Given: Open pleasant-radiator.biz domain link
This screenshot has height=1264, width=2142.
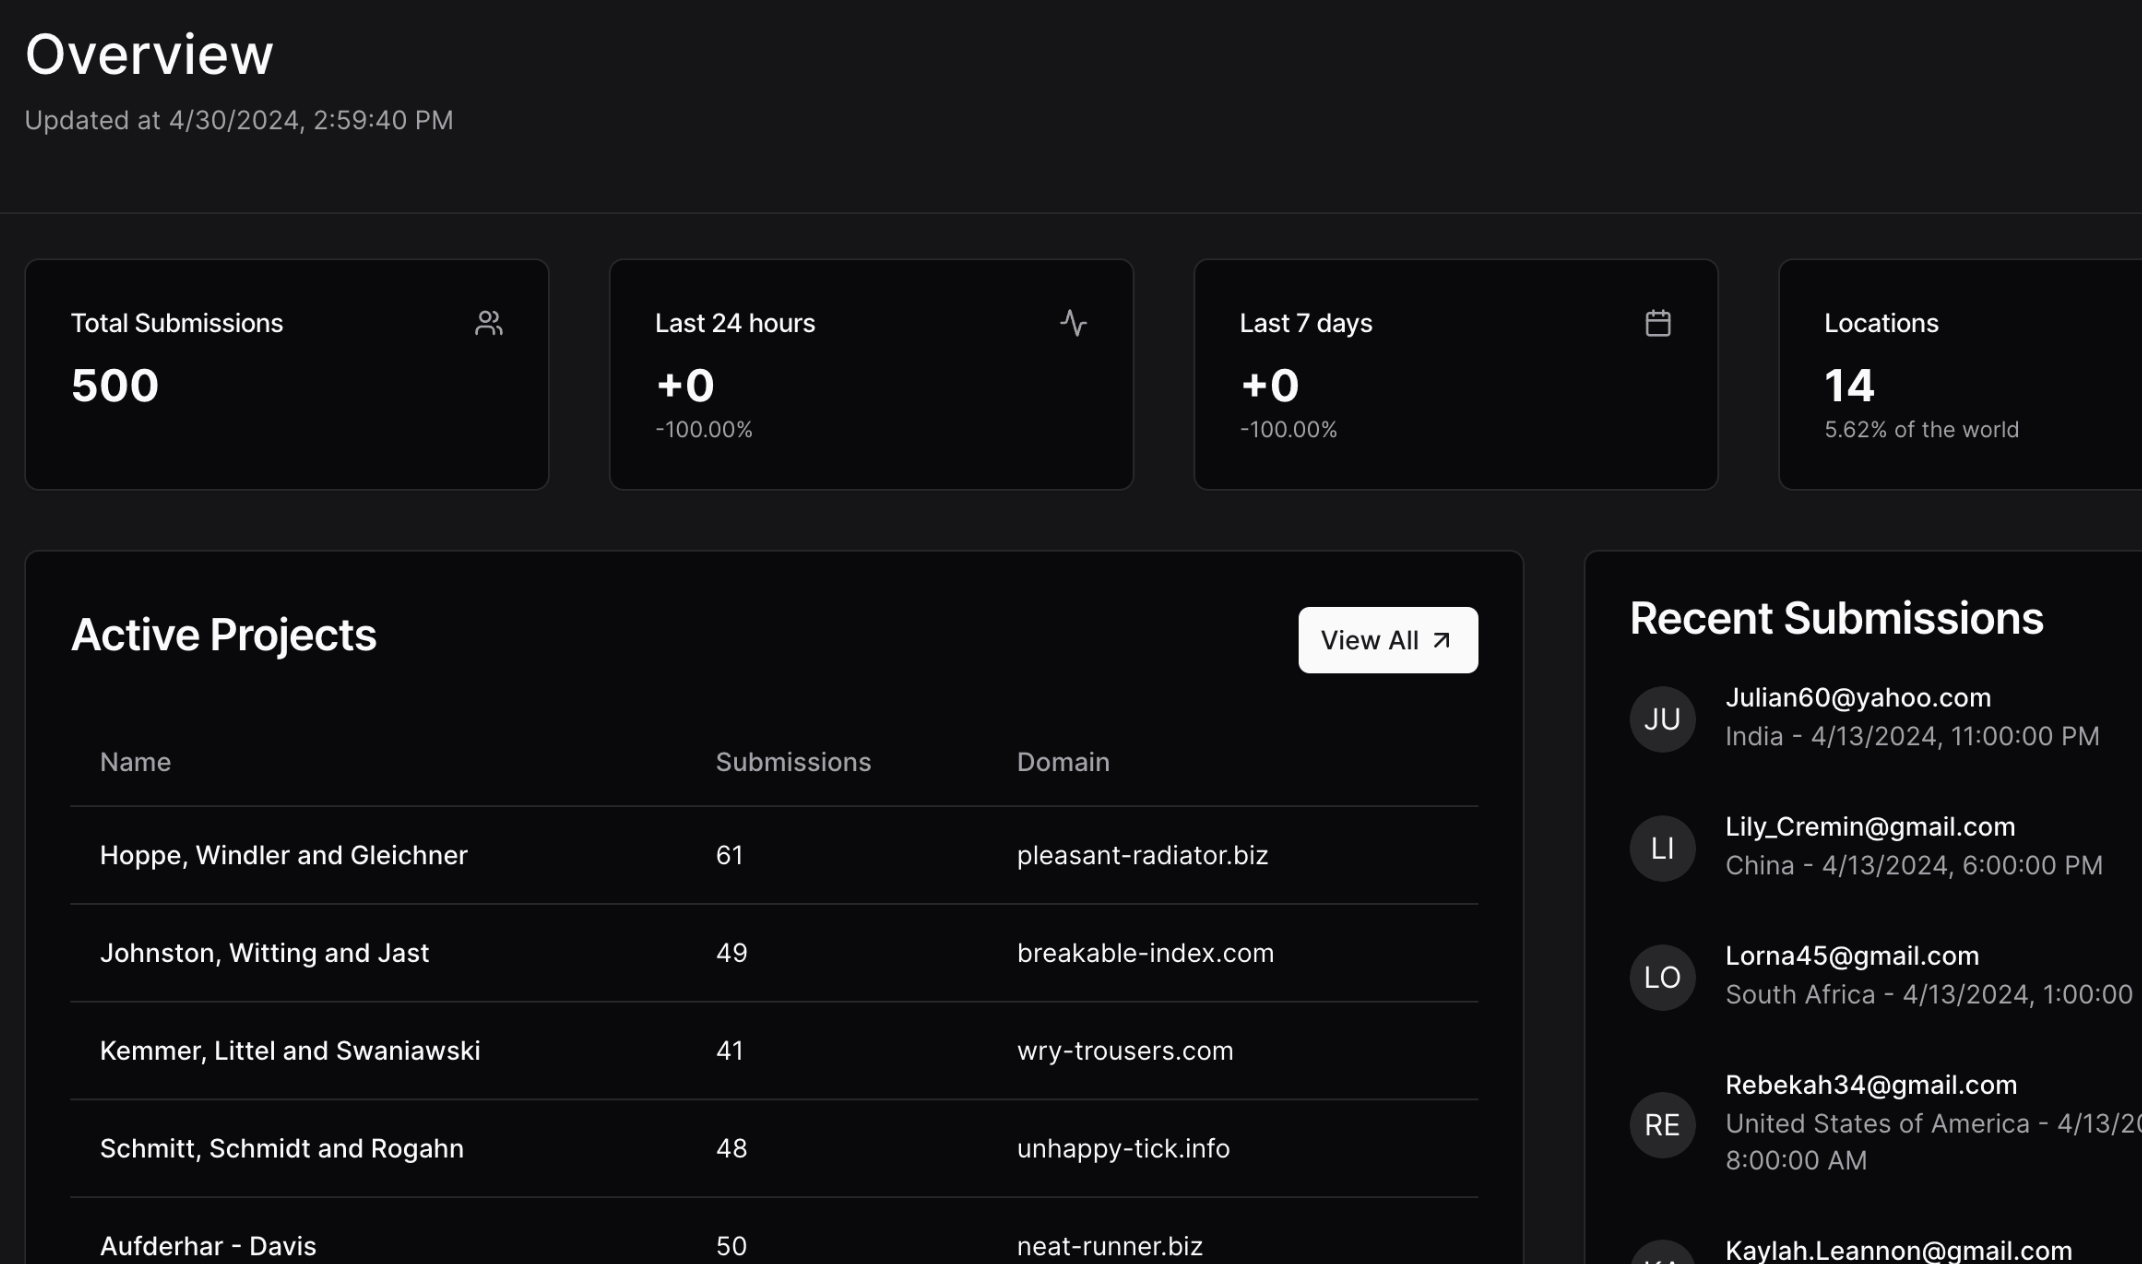Looking at the screenshot, I should pos(1142,855).
